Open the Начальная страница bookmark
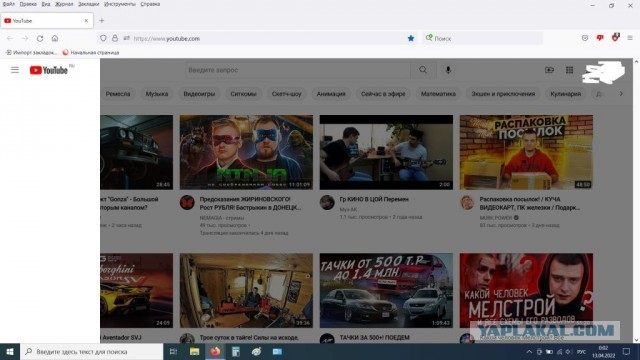The width and height of the screenshot is (640, 360). point(91,52)
